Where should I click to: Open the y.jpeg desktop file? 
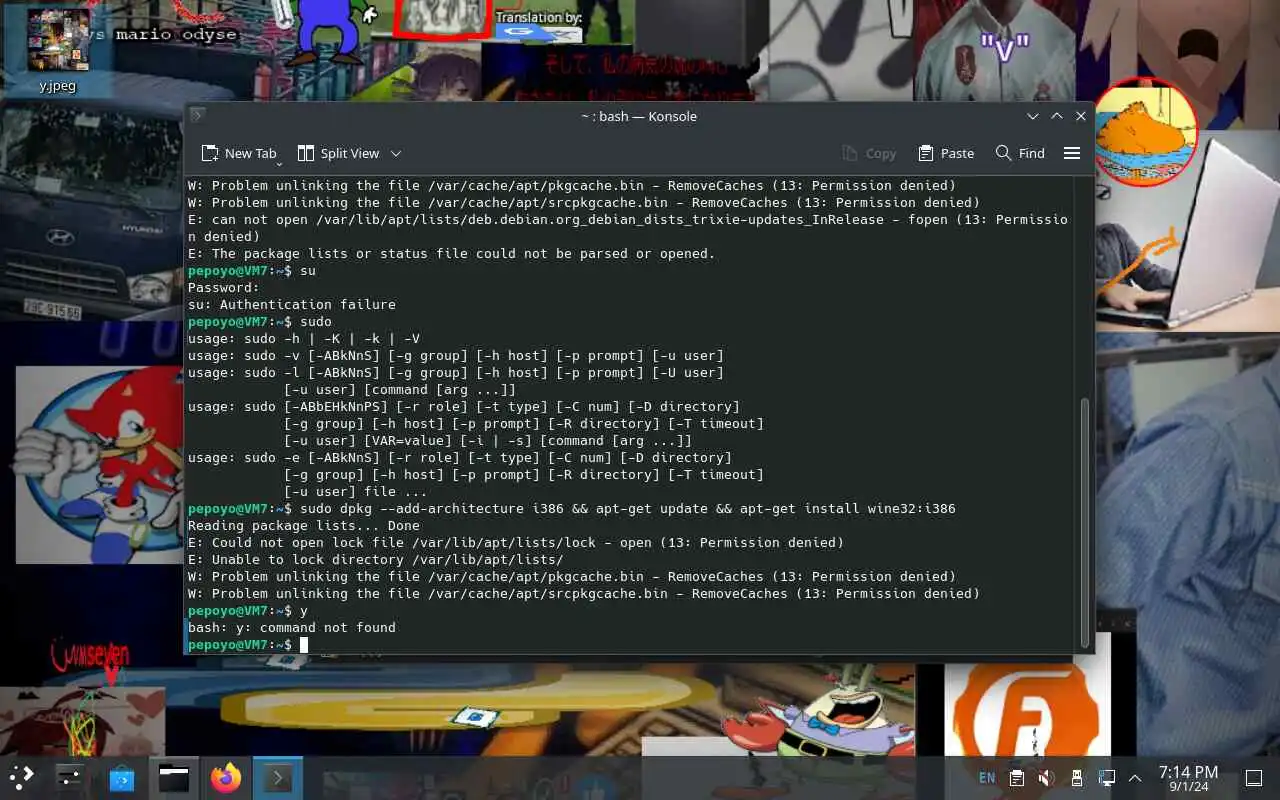[x=57, y=50]
